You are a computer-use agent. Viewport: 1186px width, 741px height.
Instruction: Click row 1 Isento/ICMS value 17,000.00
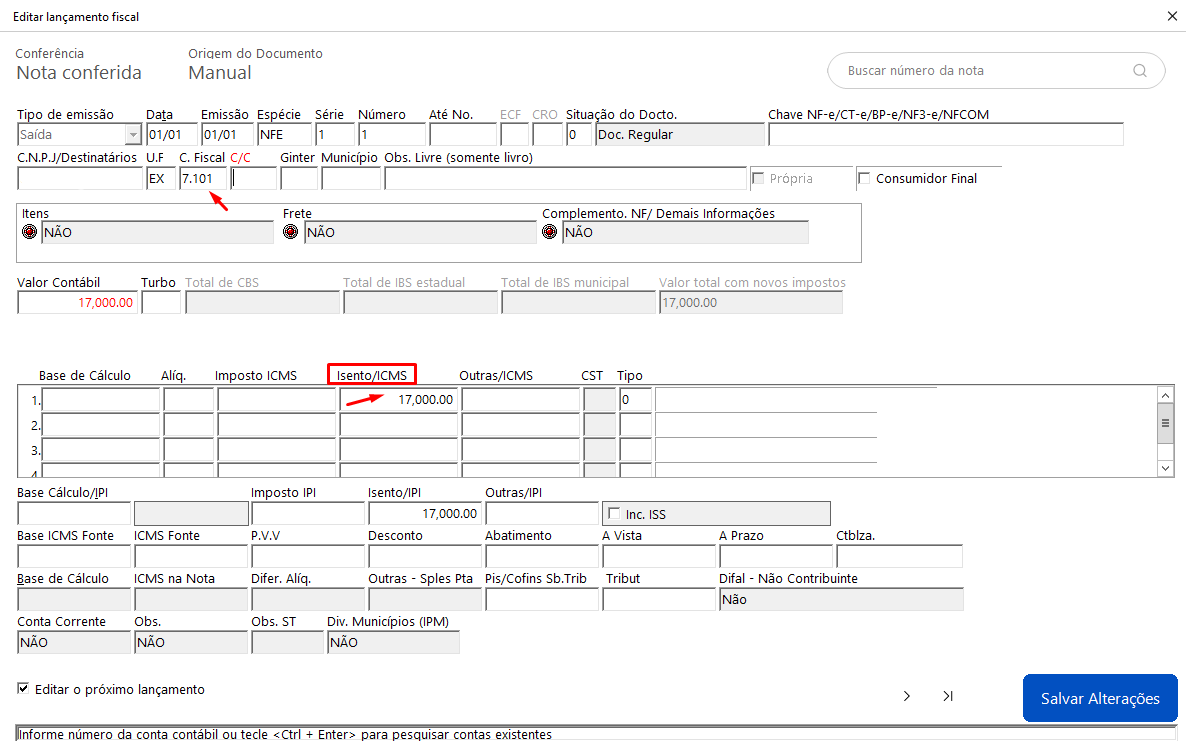pyautogui.click(x=398, y=399)
